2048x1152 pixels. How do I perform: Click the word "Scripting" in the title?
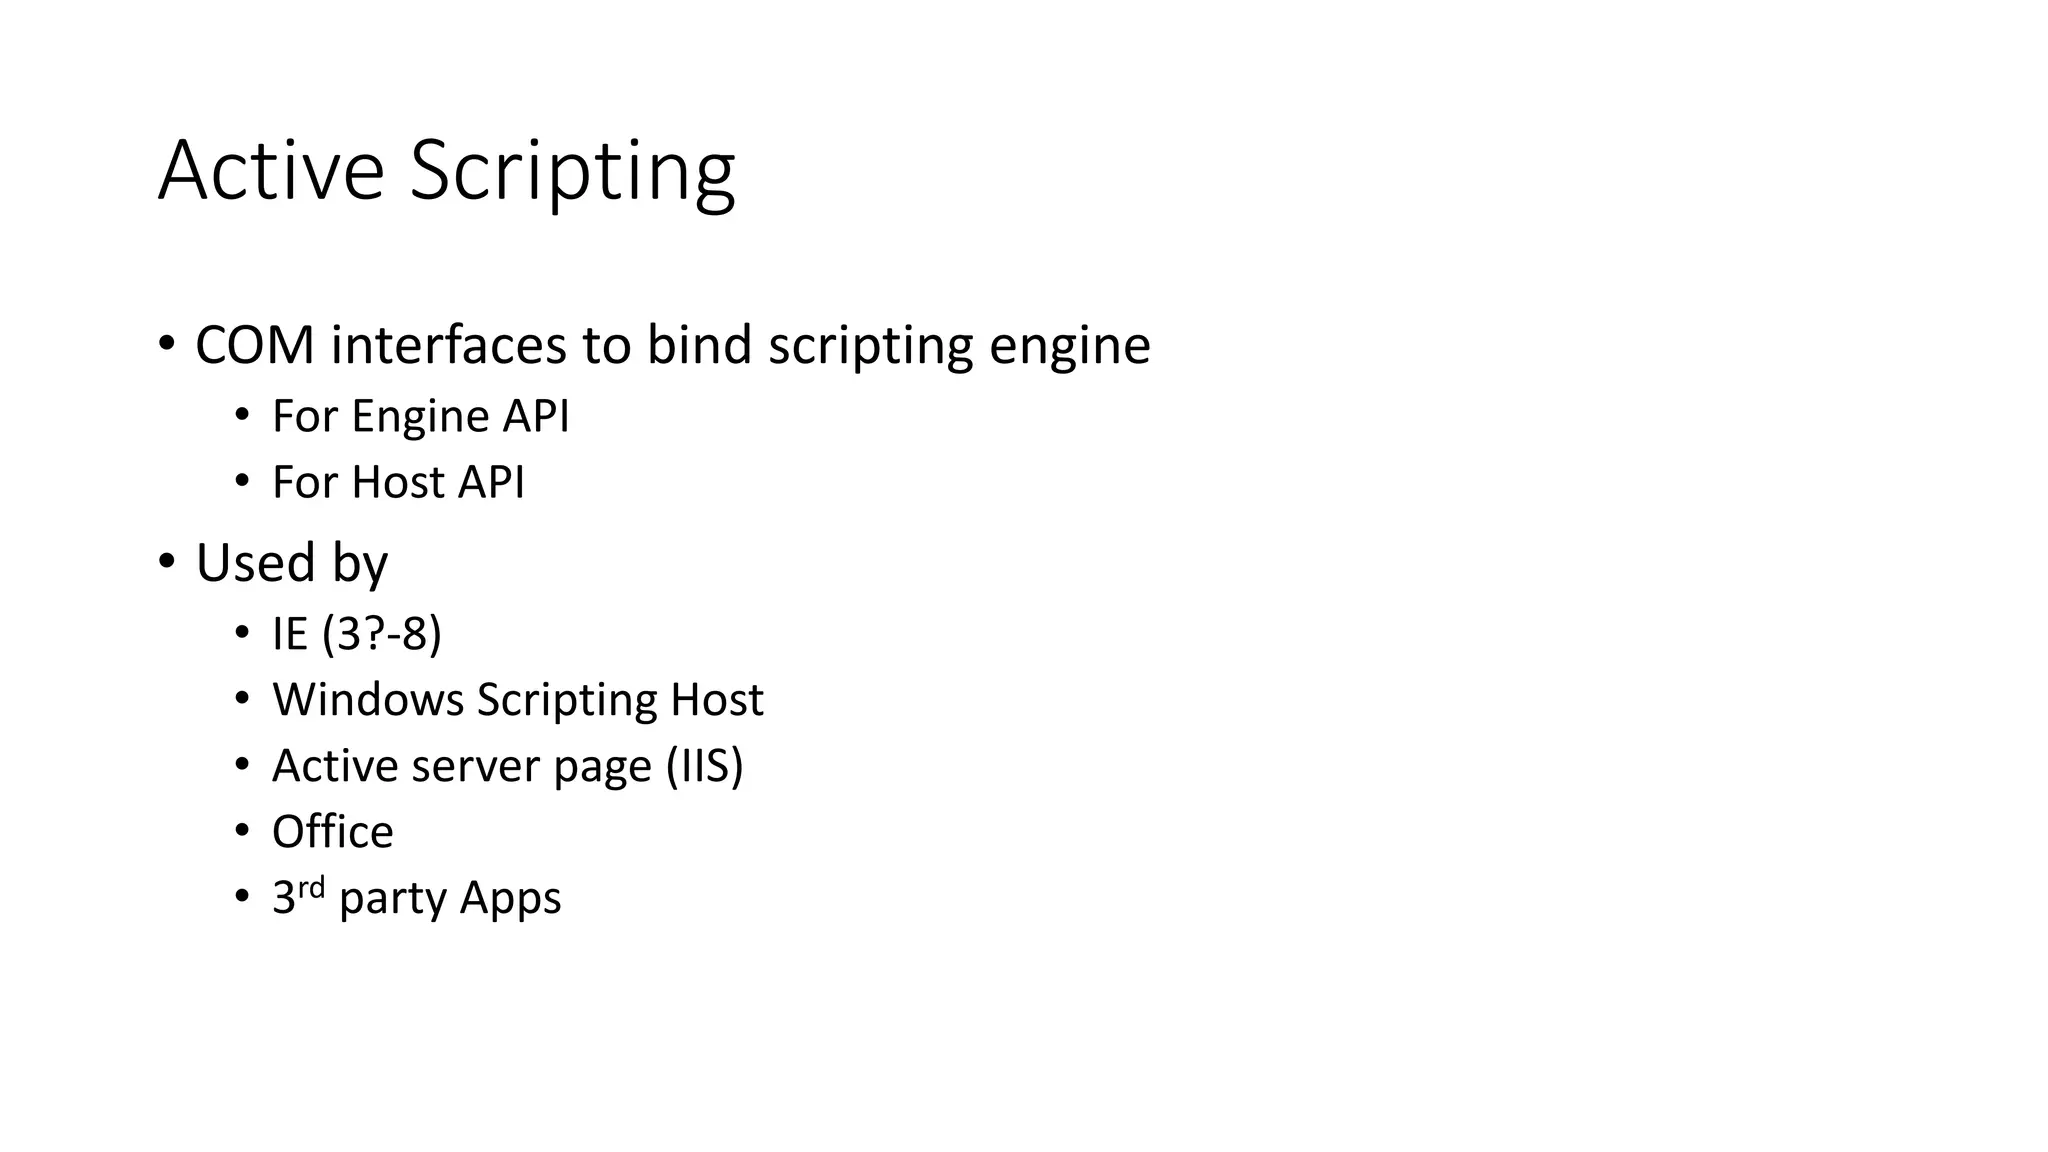[572, 172]
